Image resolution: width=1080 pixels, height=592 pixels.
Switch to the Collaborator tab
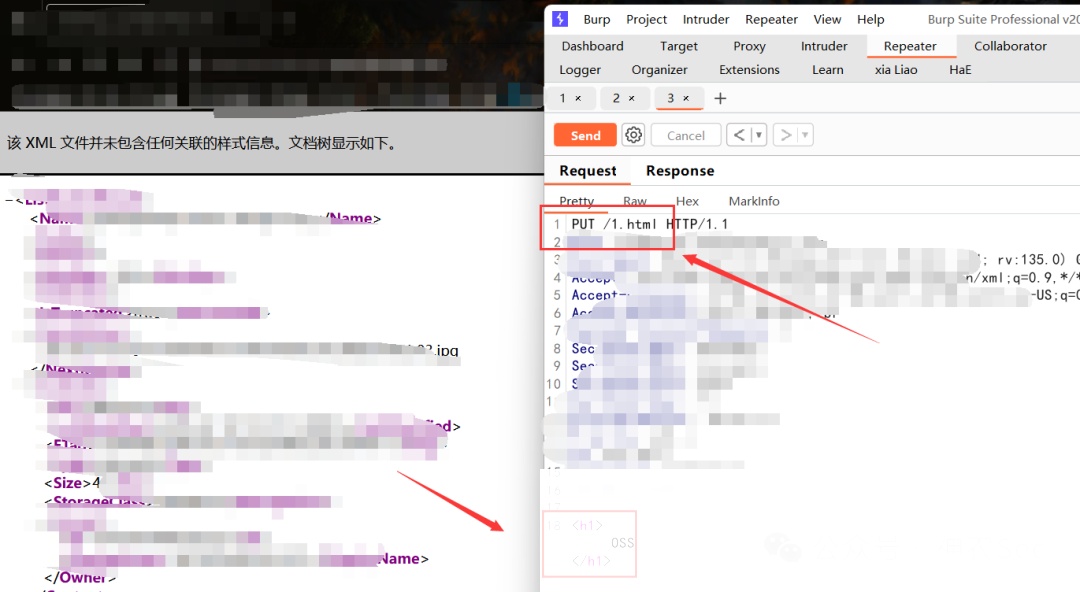pos(1010,46)
